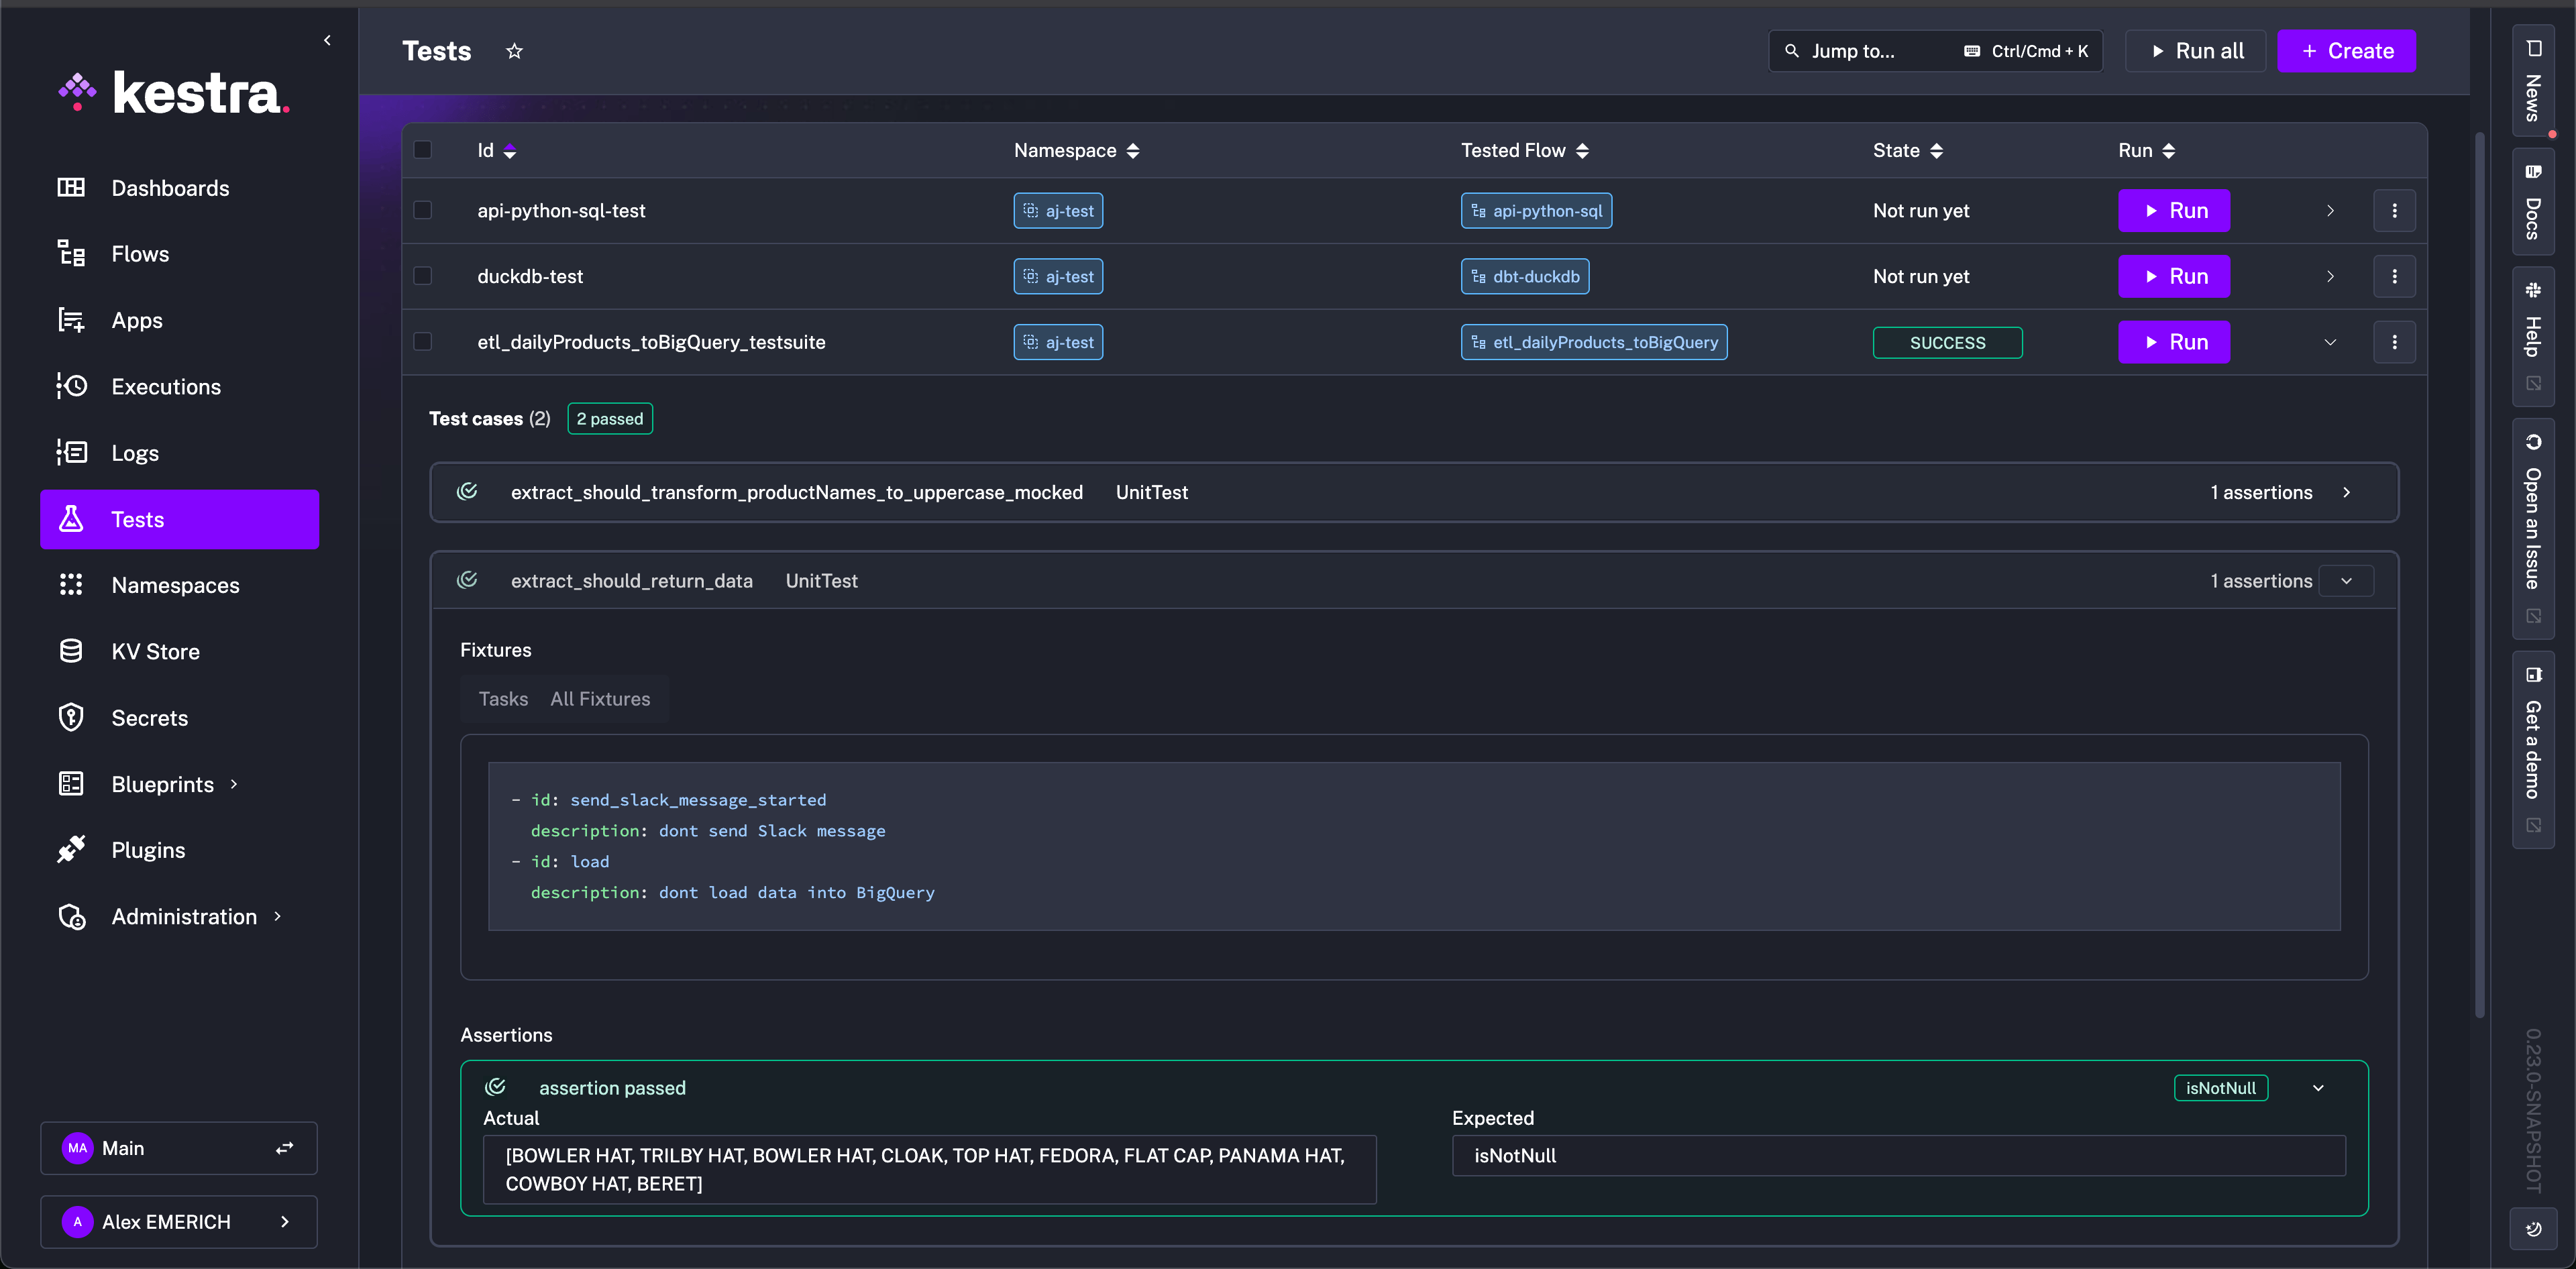Viewport: 2576px width, 1269px height.
Task: Collapse the isNotNull assertion details
Action: click(x=2320, y=1087)
